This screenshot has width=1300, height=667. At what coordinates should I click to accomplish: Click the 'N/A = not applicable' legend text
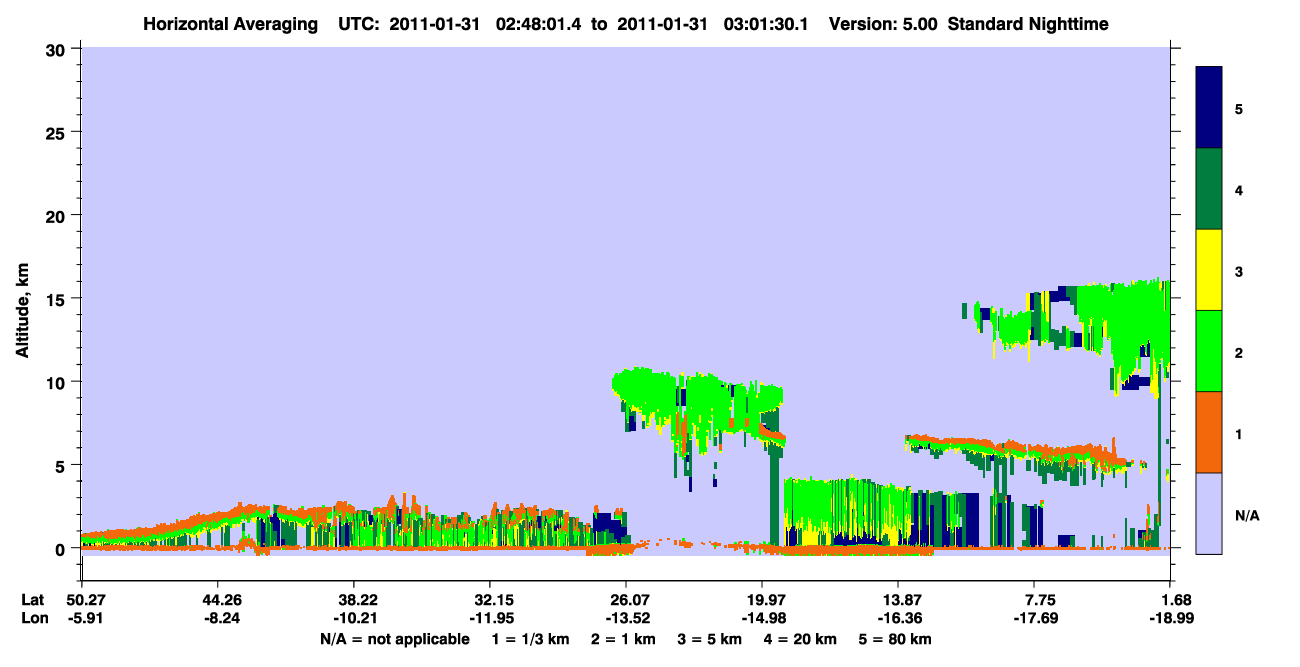(x=394, y=639)
